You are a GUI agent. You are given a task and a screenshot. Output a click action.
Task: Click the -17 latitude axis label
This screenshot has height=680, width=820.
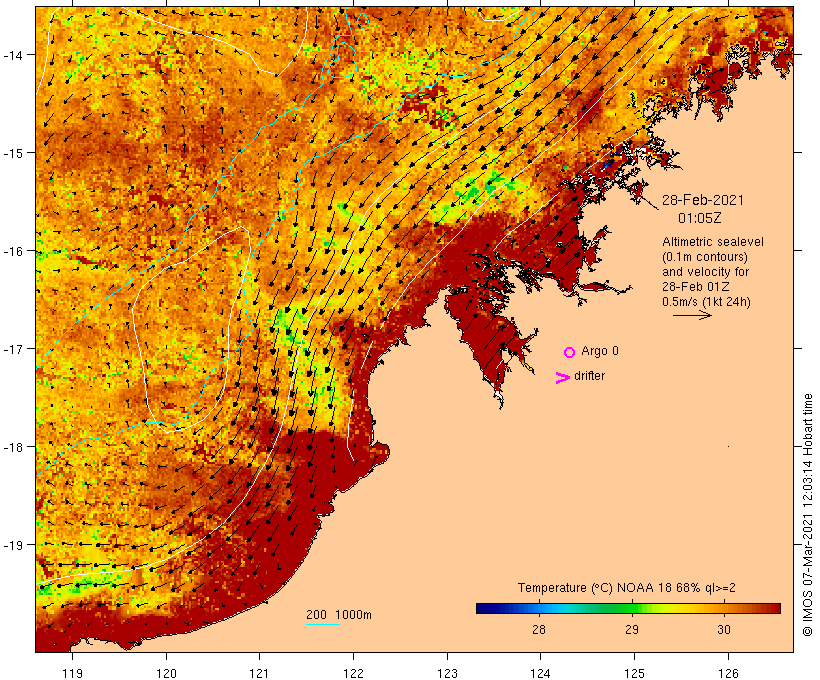tap(13, 349)
